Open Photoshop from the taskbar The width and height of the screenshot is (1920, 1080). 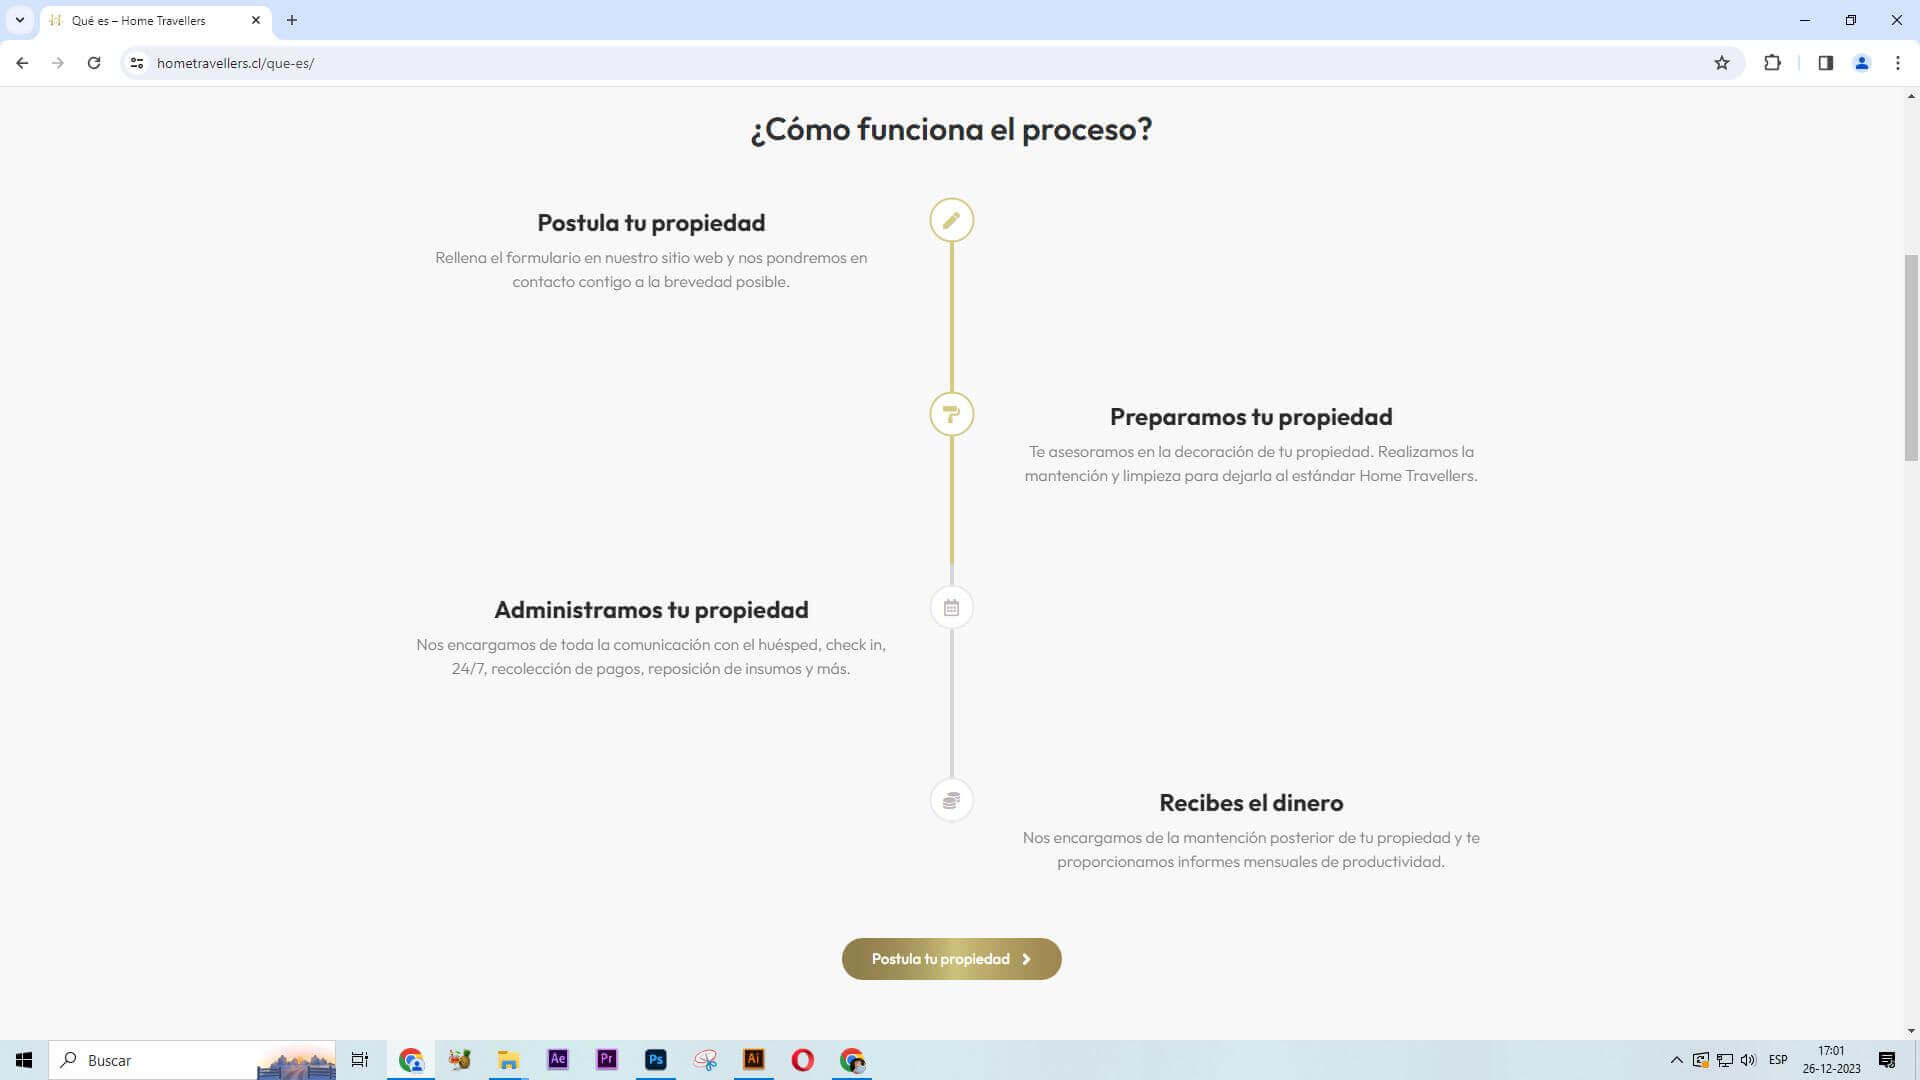click(x=655, y=1059)
